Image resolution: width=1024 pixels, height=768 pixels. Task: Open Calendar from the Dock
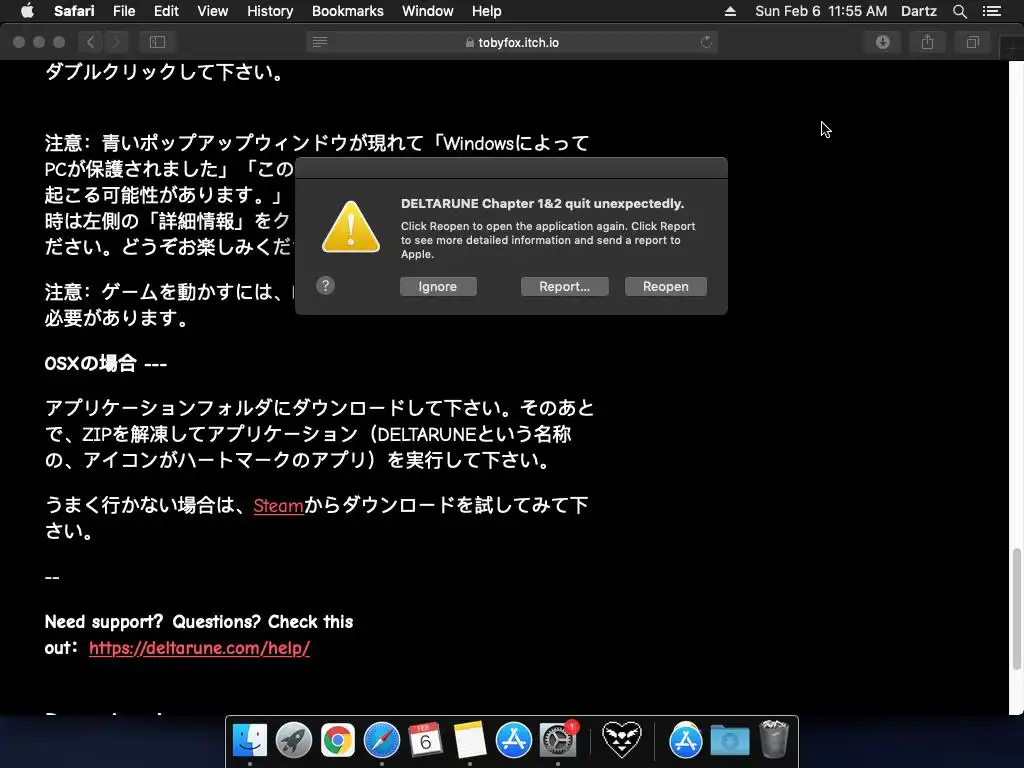click(425, 740)
